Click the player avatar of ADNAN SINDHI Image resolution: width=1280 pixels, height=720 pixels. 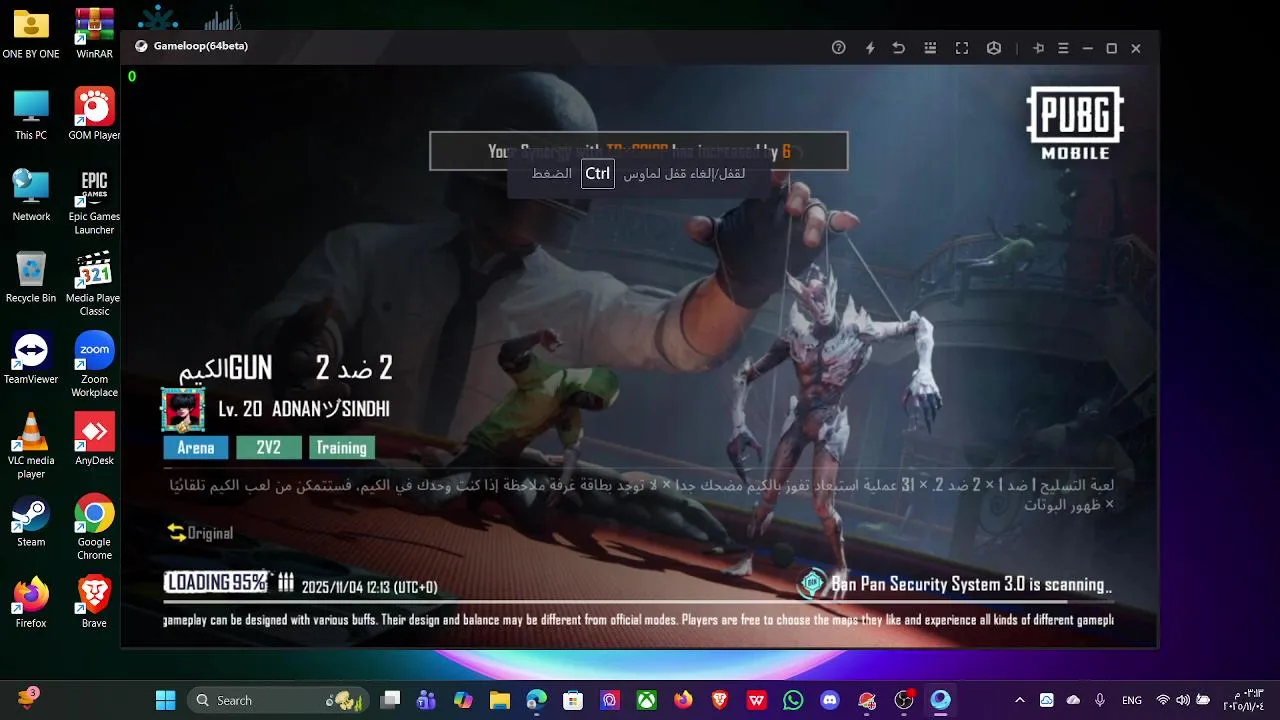click(183, 410)
